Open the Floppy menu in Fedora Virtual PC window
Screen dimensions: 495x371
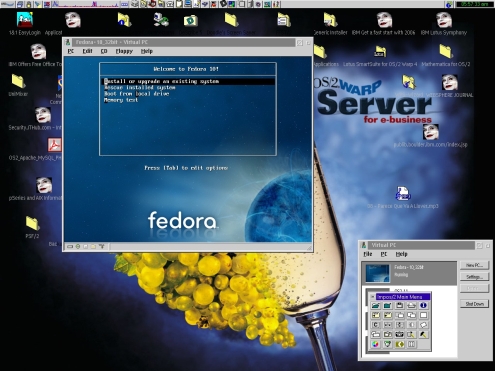(x=124, y=51)
